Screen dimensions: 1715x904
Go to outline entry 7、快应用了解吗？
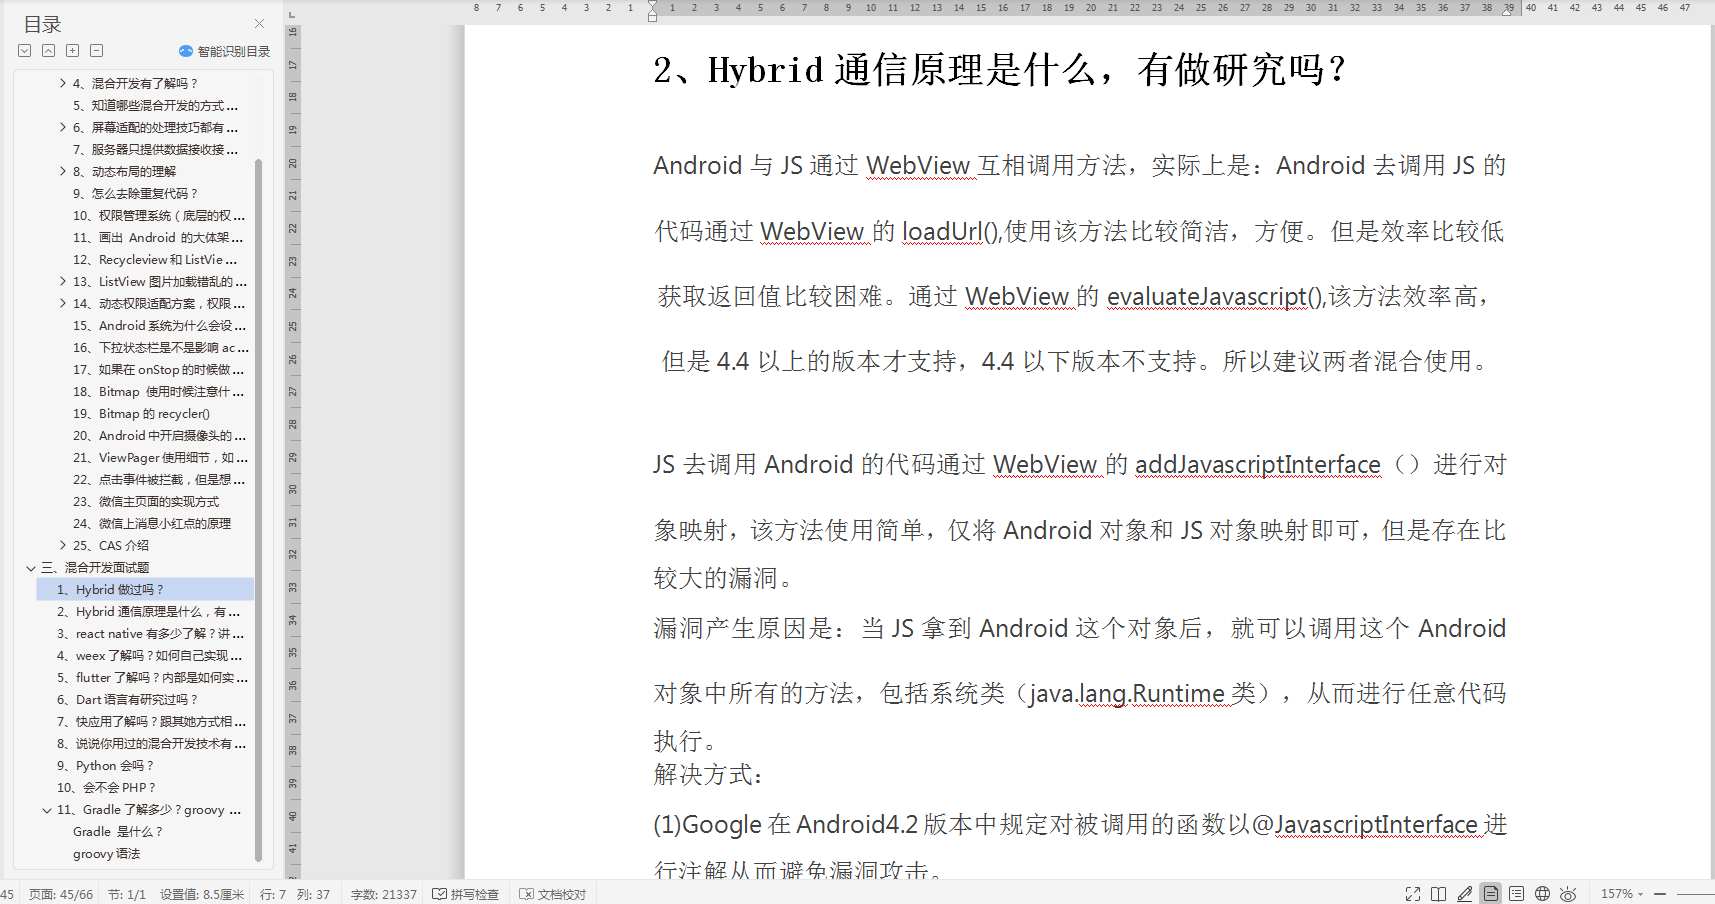pos(151,722)
